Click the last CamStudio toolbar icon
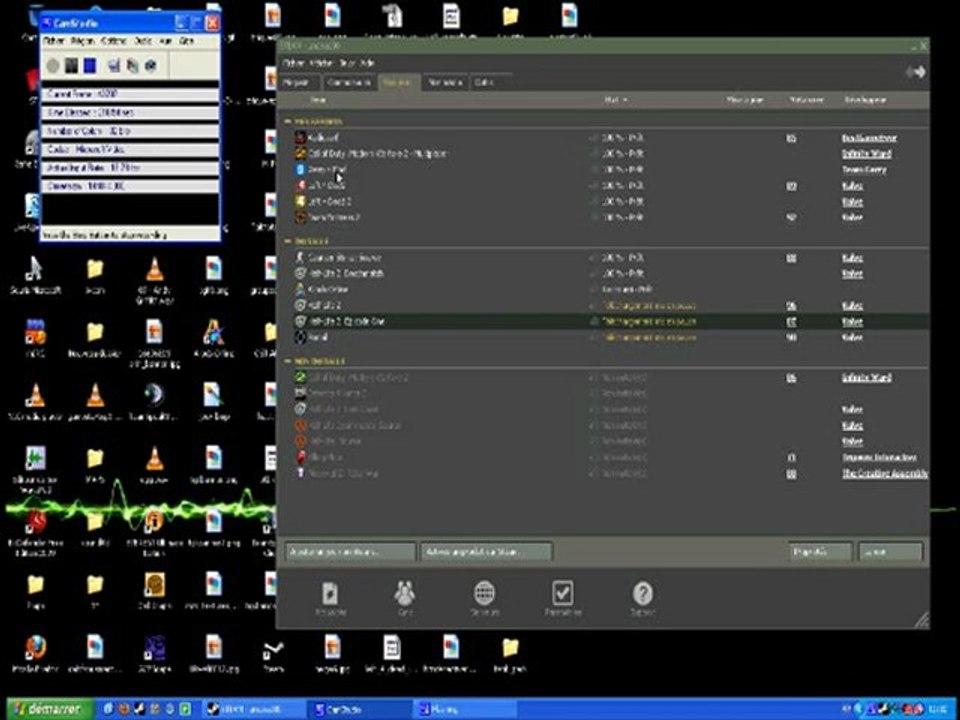This screenshot has width=960, height=720. (x=151, y=66)
